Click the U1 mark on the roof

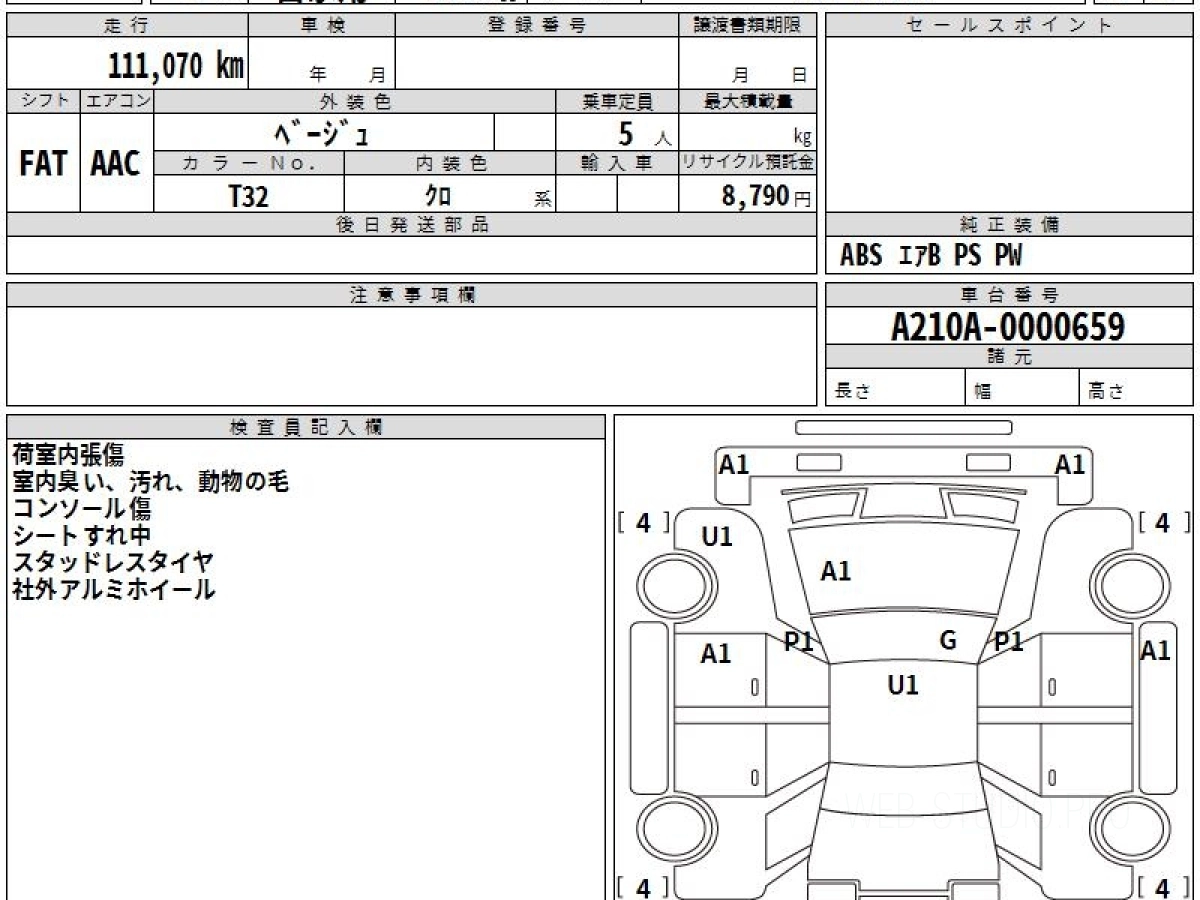(x=903, y=686)
